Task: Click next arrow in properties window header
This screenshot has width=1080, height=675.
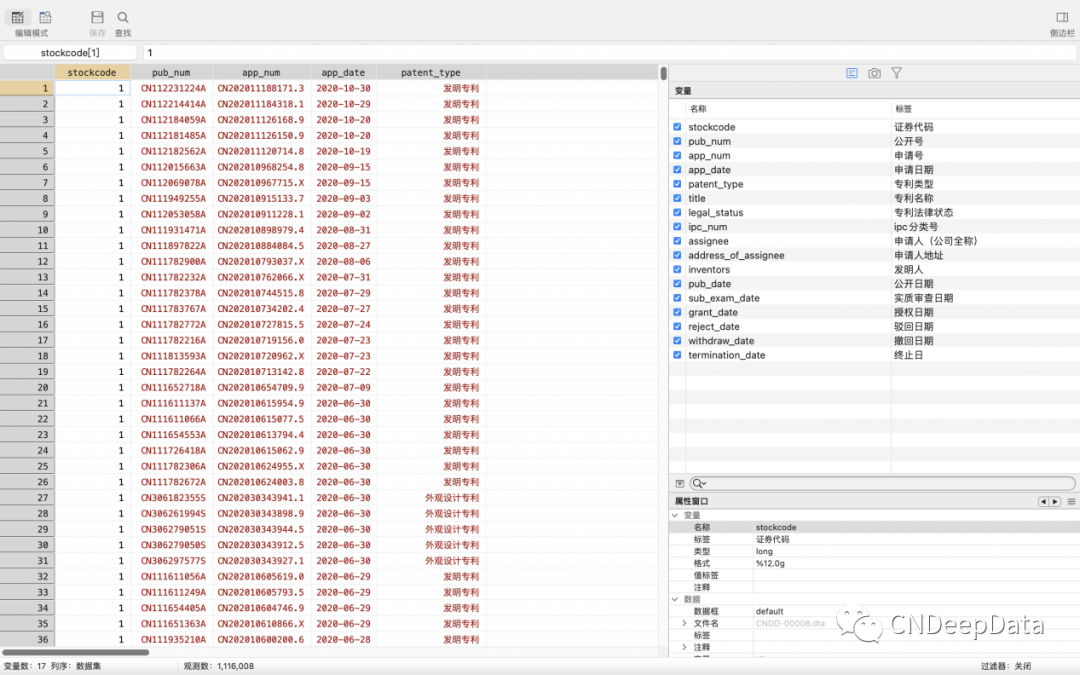Action: (x=1055, y=501)
